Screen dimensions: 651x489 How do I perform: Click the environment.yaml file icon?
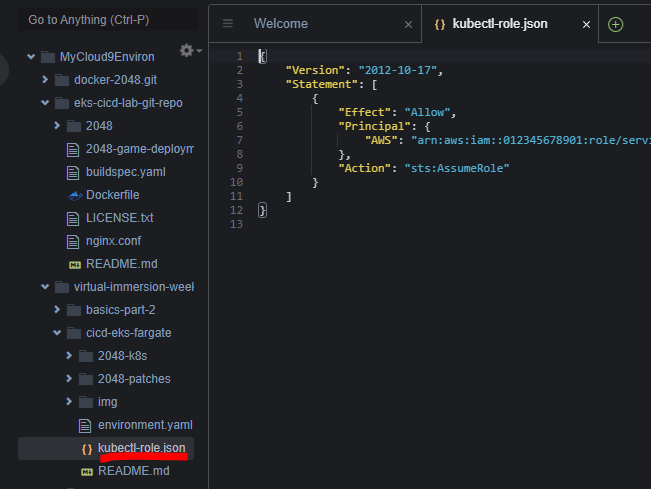tap(85, 425)
